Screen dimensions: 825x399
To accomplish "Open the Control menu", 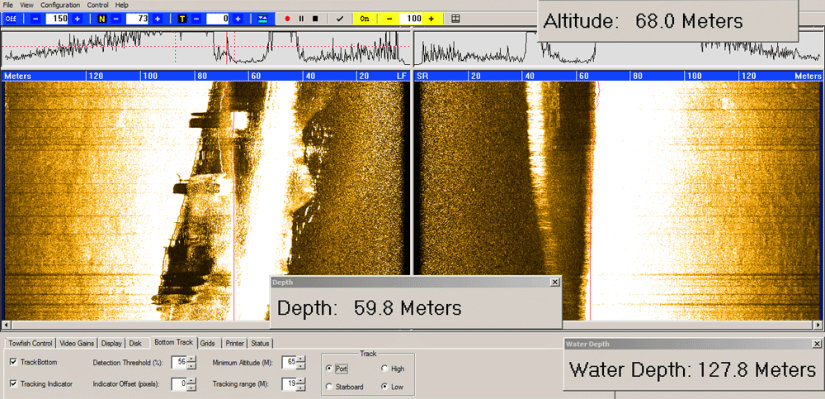I will (x=97, y=5).
